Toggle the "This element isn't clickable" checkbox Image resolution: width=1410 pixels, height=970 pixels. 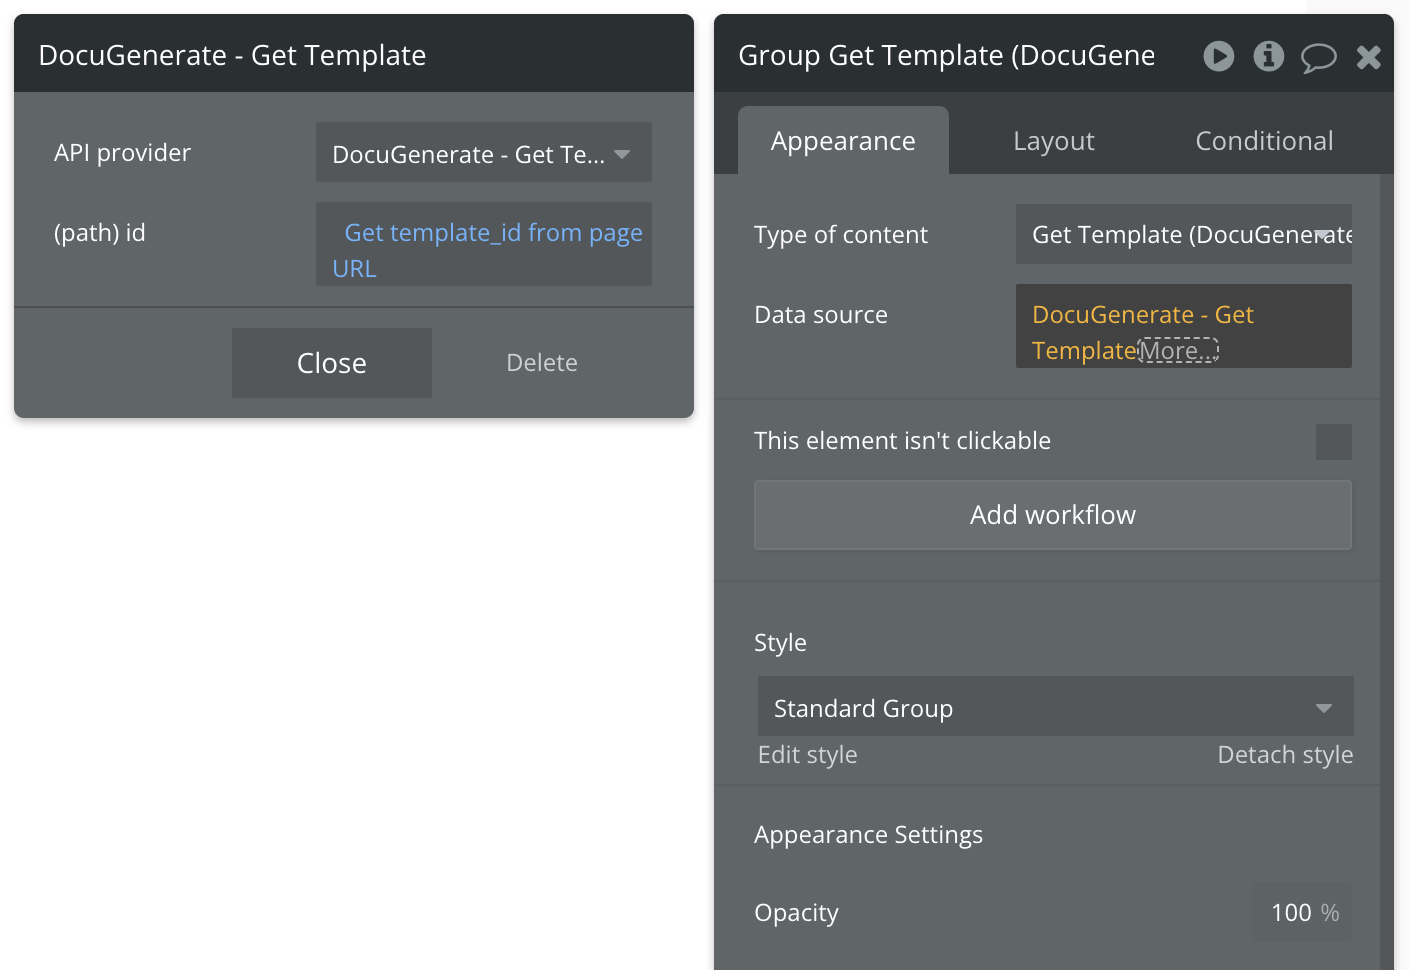coord(1333,441)
